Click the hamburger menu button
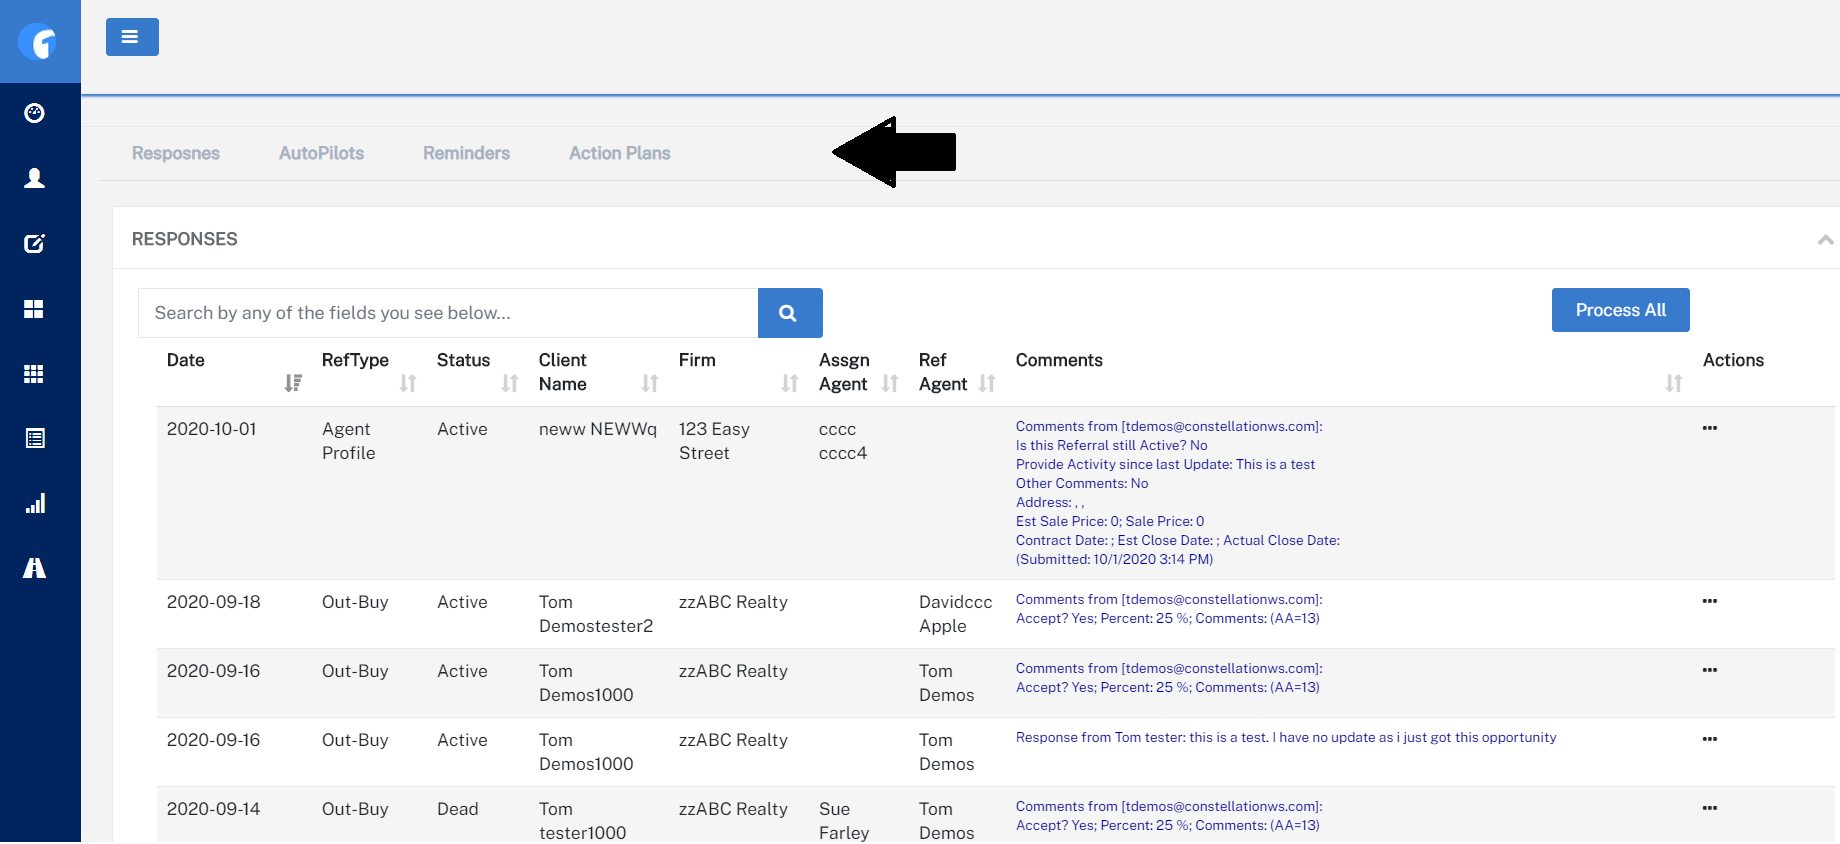Image resolution: width=1840 pixels, height=844 pixels. [132, 37]
